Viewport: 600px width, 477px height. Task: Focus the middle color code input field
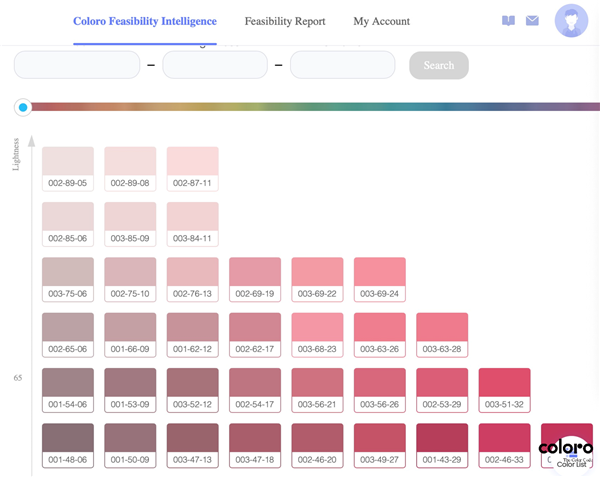click(215, 65)
